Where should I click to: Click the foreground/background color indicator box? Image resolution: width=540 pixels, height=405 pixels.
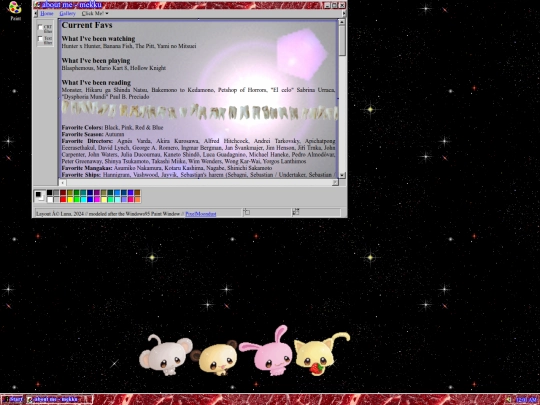40,196
